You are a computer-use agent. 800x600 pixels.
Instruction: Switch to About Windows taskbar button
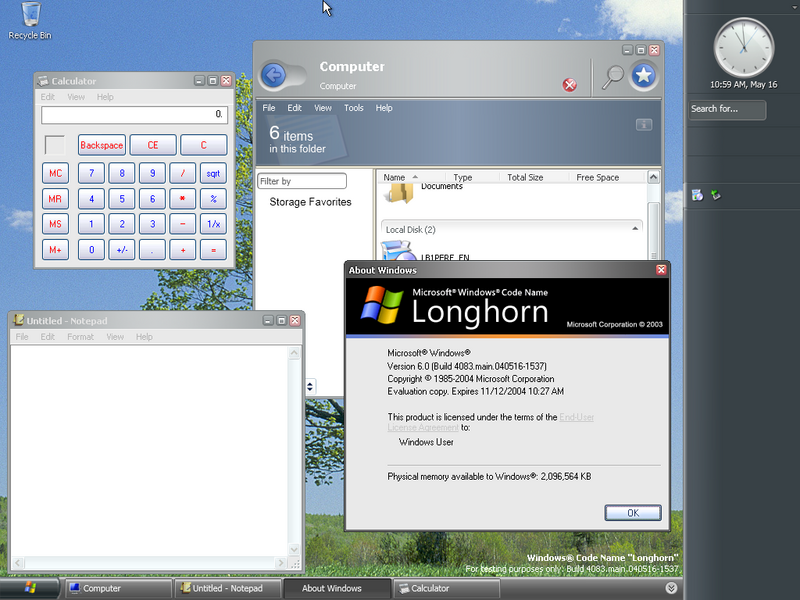tap(337, 588)
